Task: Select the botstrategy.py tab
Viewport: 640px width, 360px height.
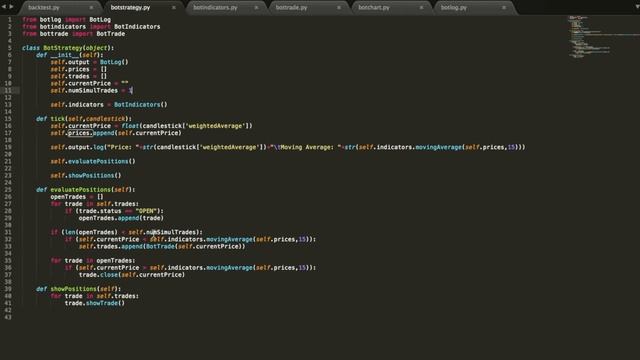Action: coord(130,7)
